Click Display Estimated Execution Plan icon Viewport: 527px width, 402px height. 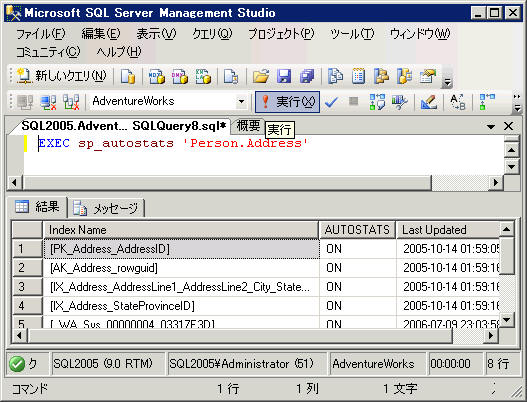(x=377, y=102)
